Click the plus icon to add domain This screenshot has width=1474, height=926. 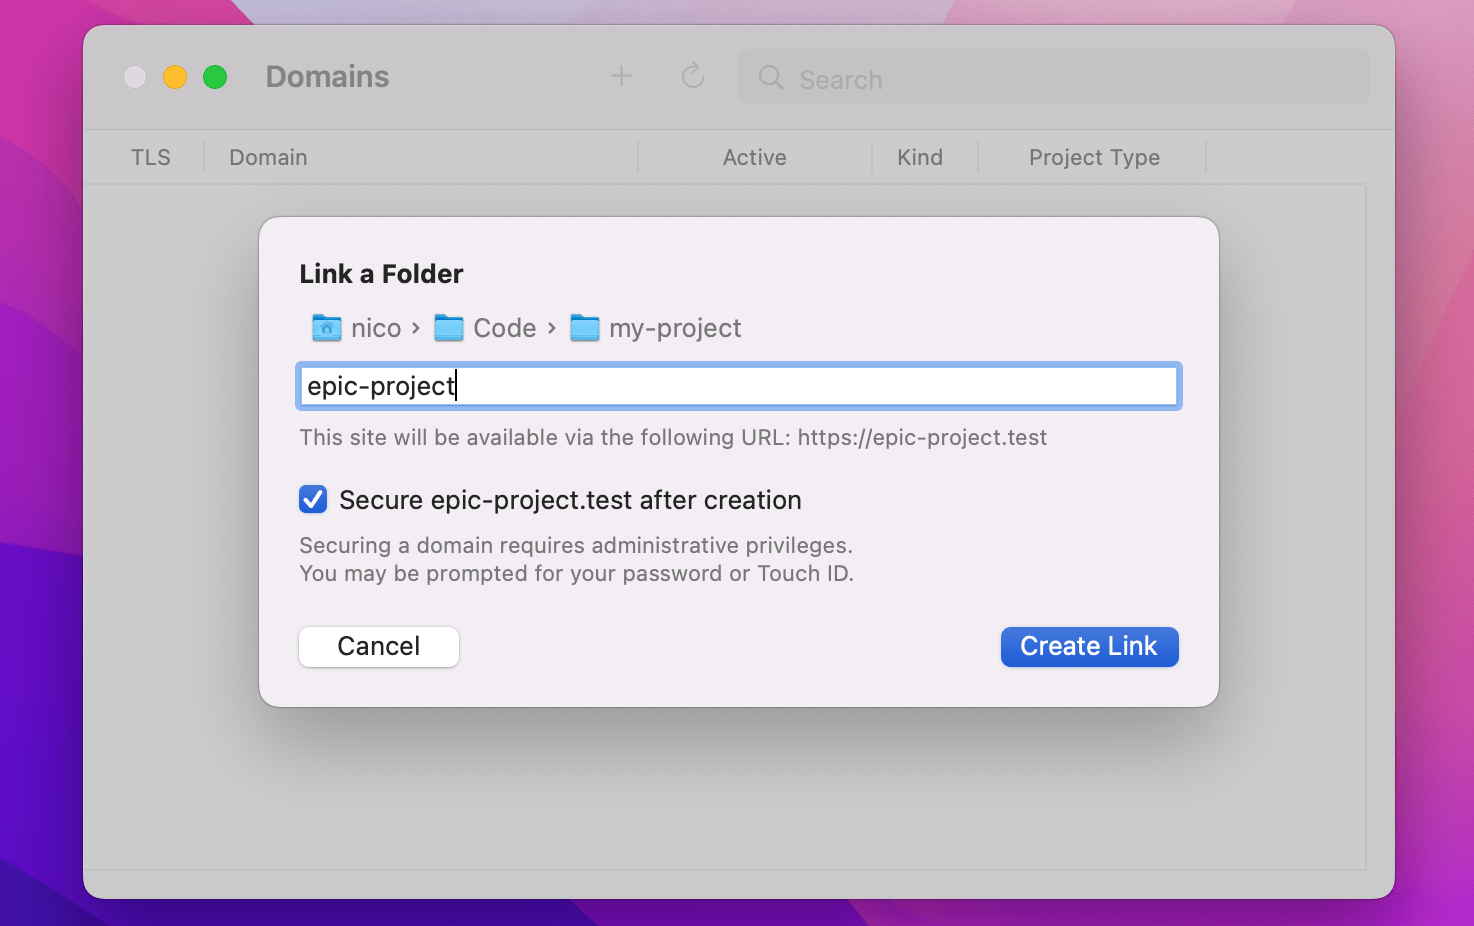(x=621, y=77)
